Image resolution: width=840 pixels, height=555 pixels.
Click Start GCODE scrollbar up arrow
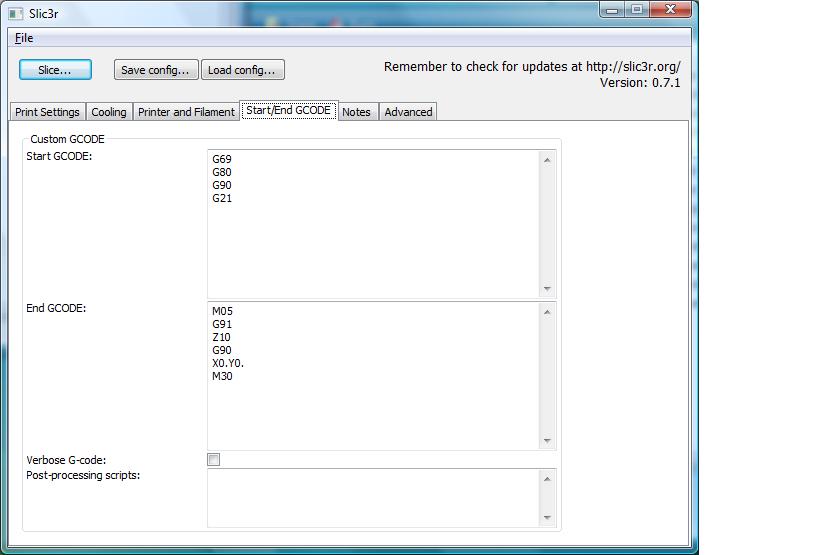pos(547,160)
